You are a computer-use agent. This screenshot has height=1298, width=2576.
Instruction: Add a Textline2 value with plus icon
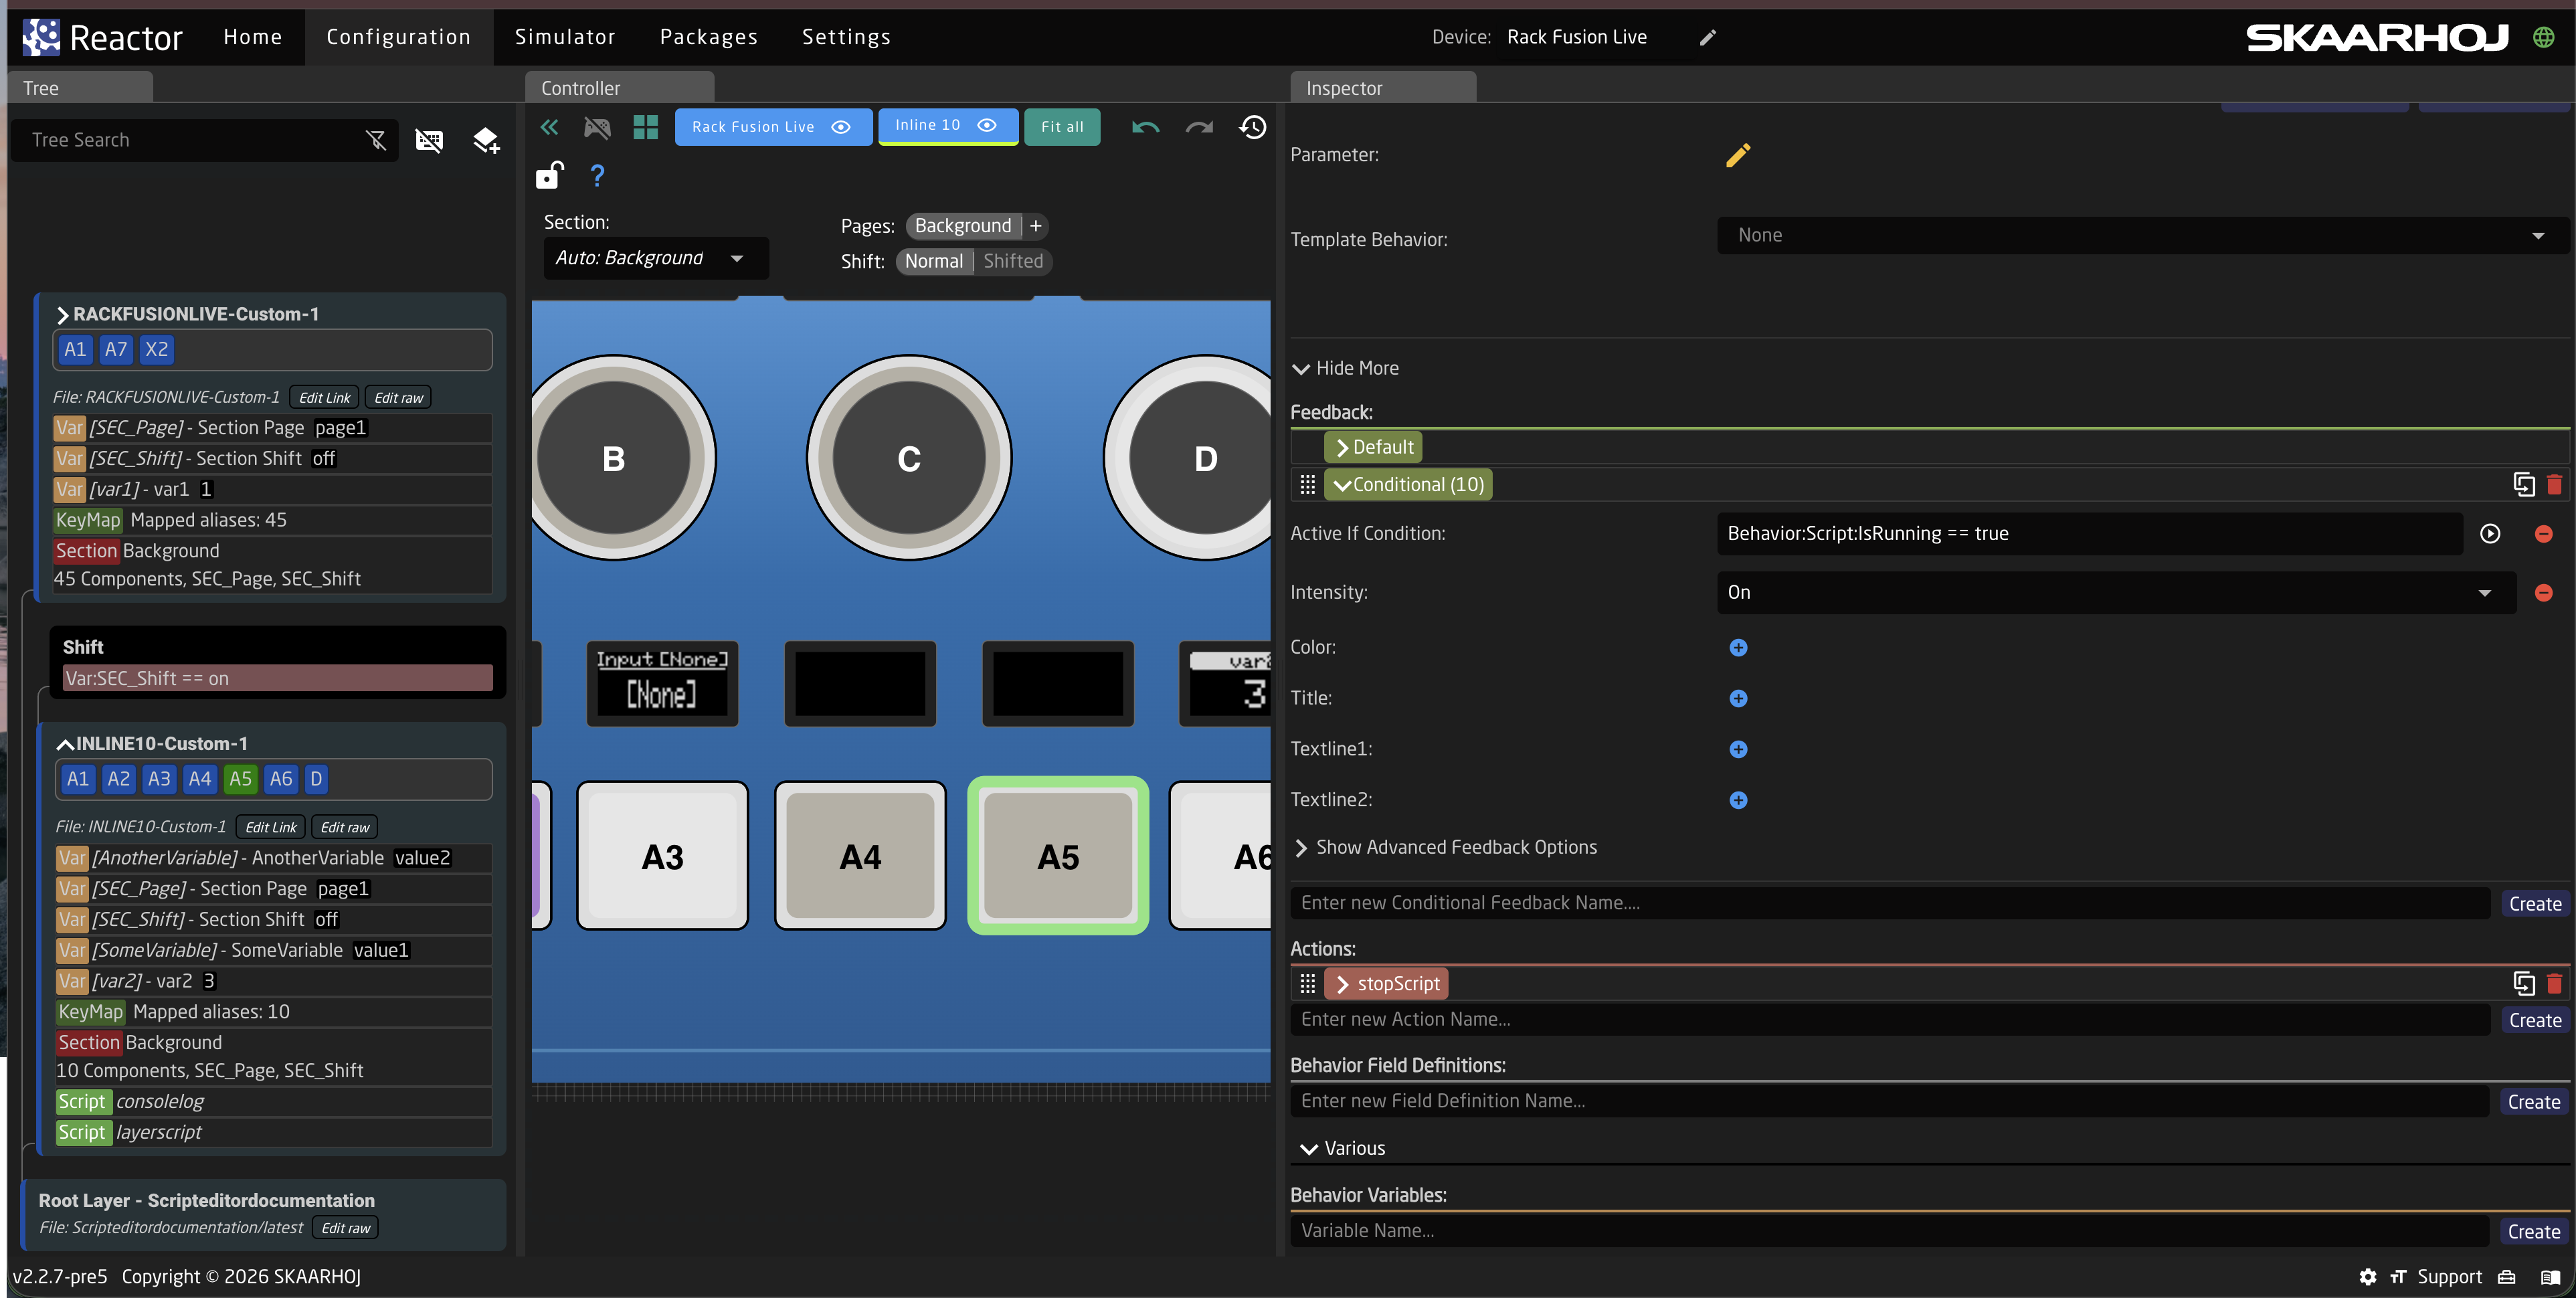[x=1738, y=800]
